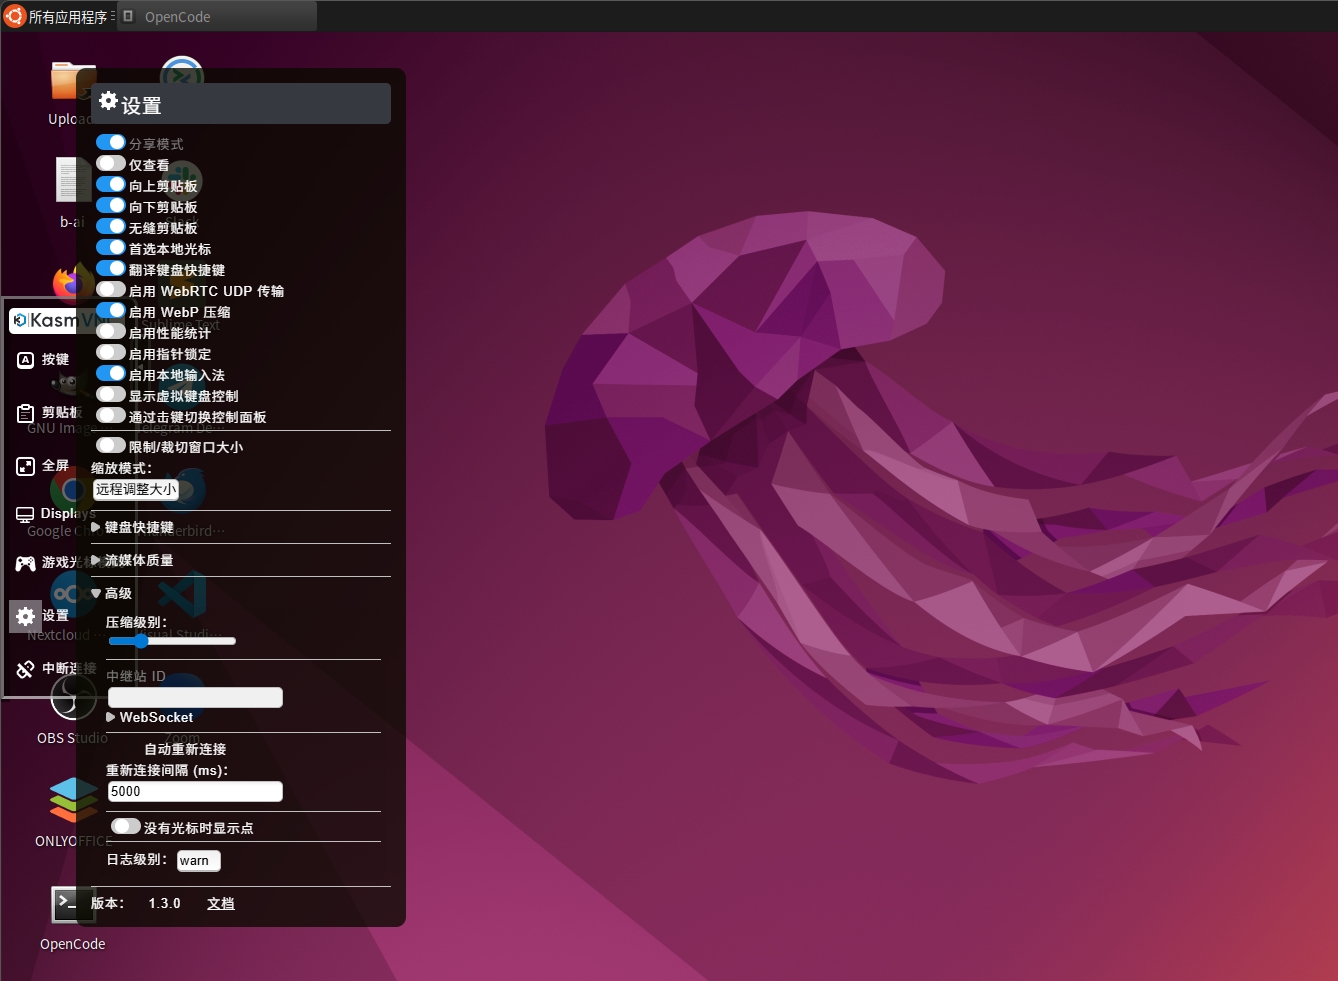The height and width of the screenshot is (981, 1338).
Task: Enable 显示虚拟键盘控制
Action: (111, 395)
